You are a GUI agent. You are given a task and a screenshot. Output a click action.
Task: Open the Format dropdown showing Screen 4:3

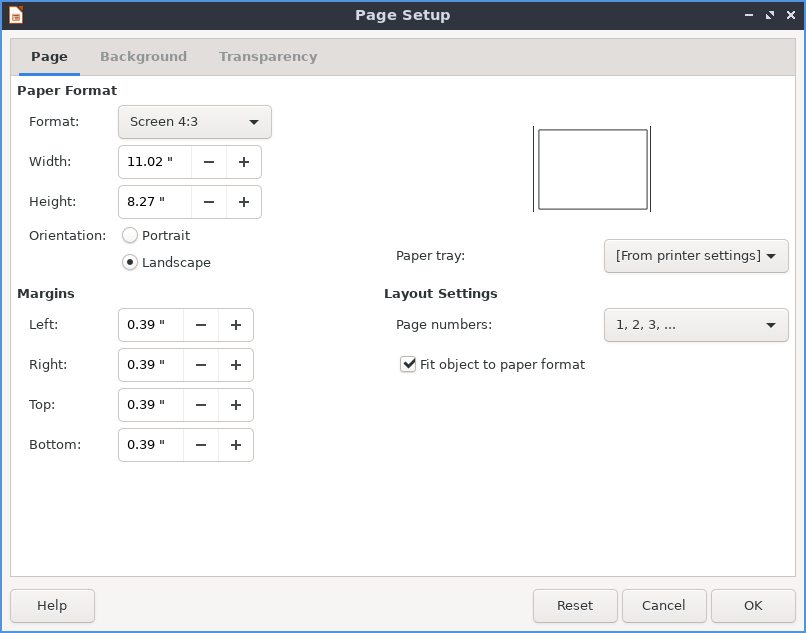[195, 122]
